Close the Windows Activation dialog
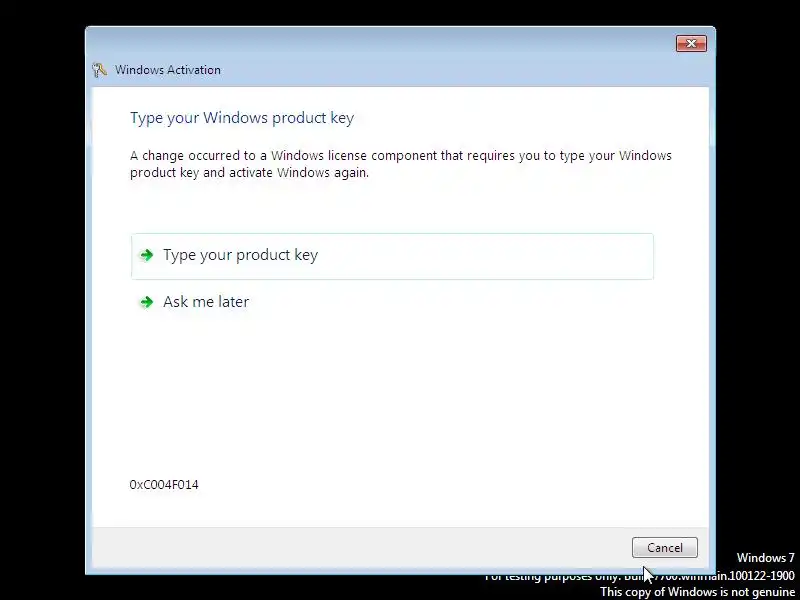Image resolution: width=800 pixels, height=600 pixels. pyautogui.click(x=691, y=44)
